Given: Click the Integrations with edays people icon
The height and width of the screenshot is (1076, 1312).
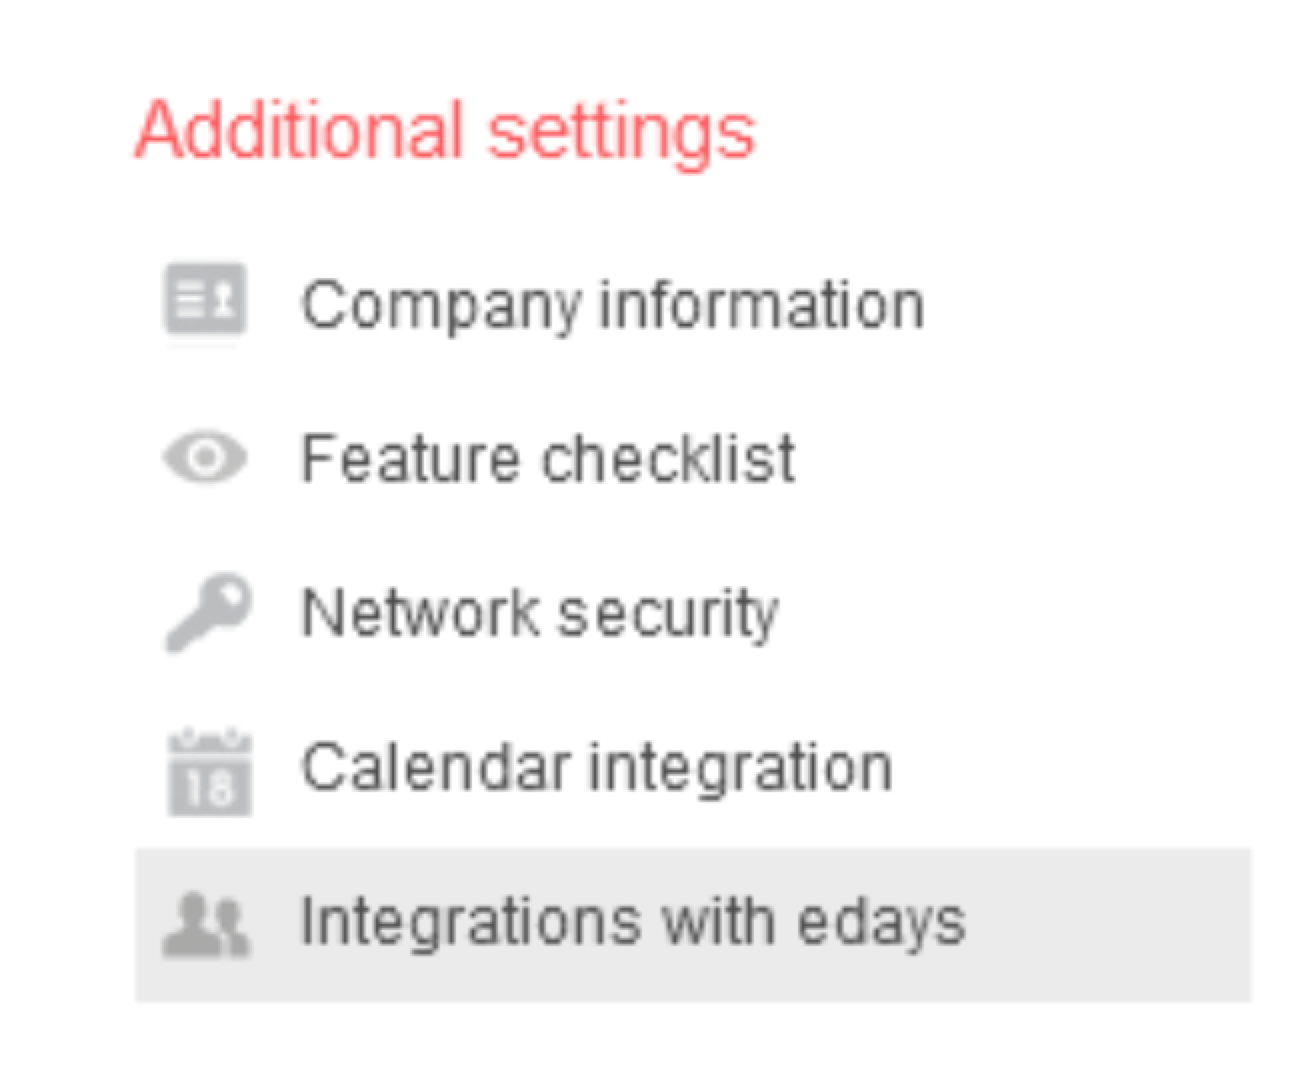Looking at the screenshot, I should pos(206,924).
